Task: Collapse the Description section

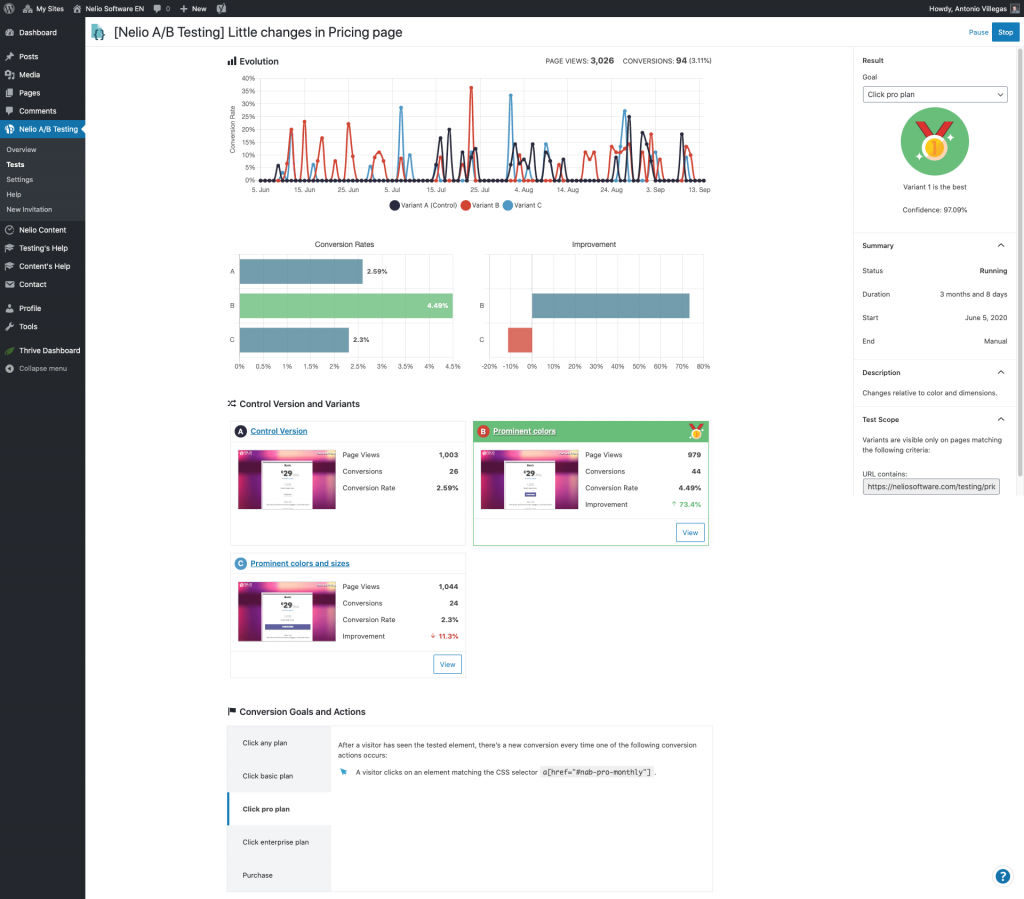Action: pyautogui.click(x=1000, y=372)
